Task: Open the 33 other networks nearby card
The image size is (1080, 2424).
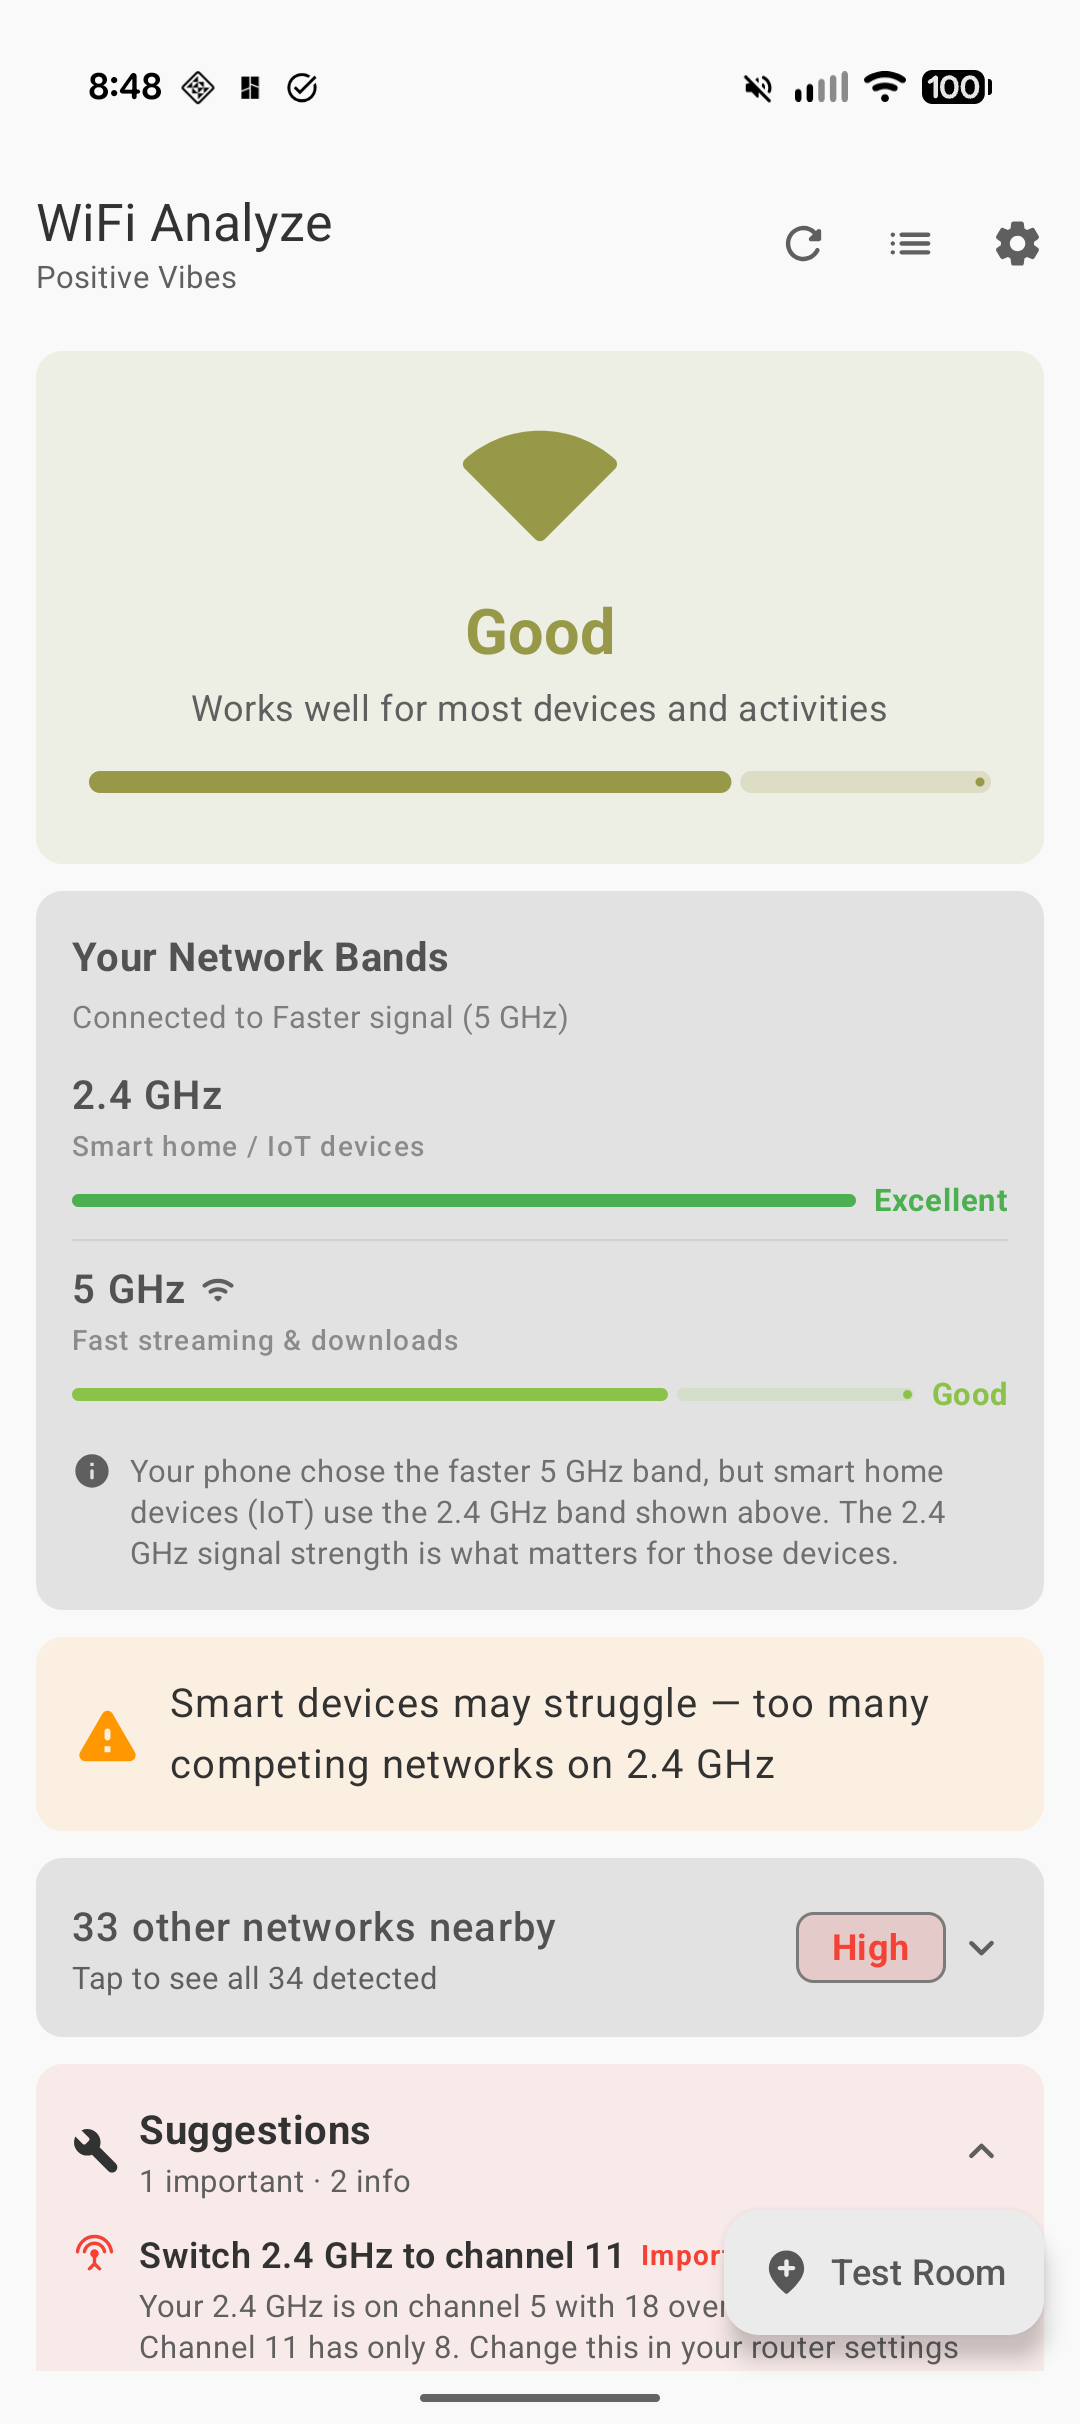Action: 400,1948
